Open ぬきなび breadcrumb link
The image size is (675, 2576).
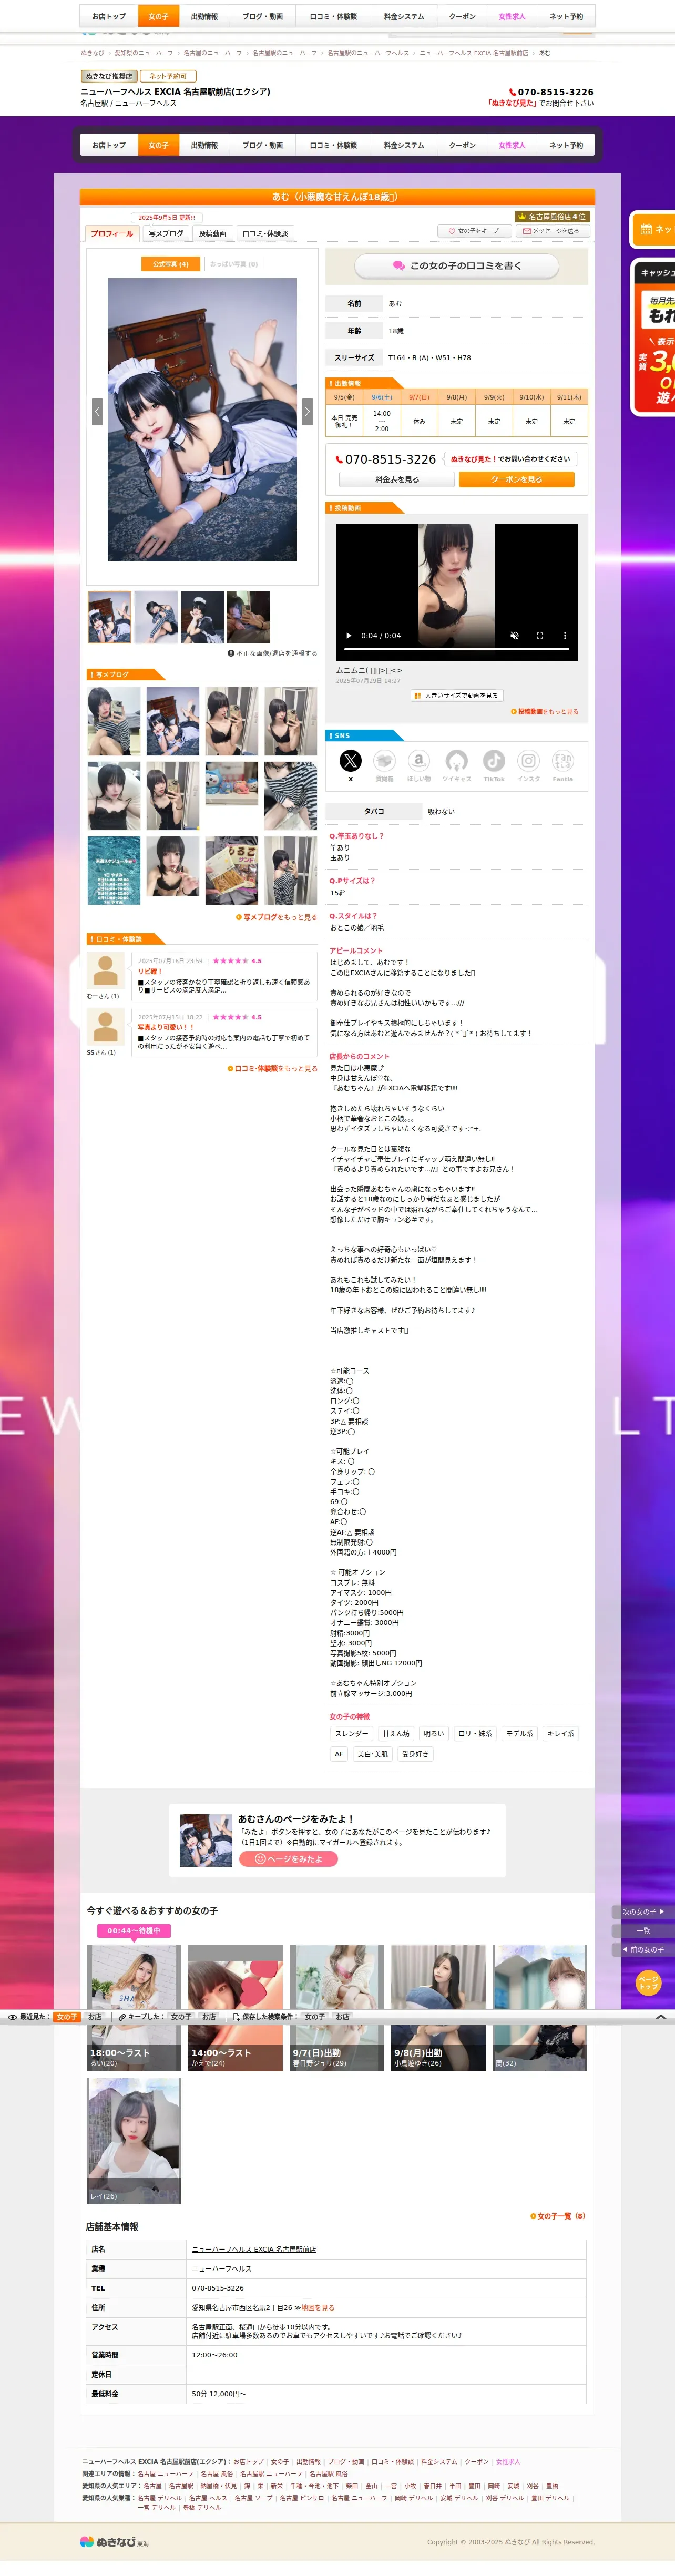(92, 53)
